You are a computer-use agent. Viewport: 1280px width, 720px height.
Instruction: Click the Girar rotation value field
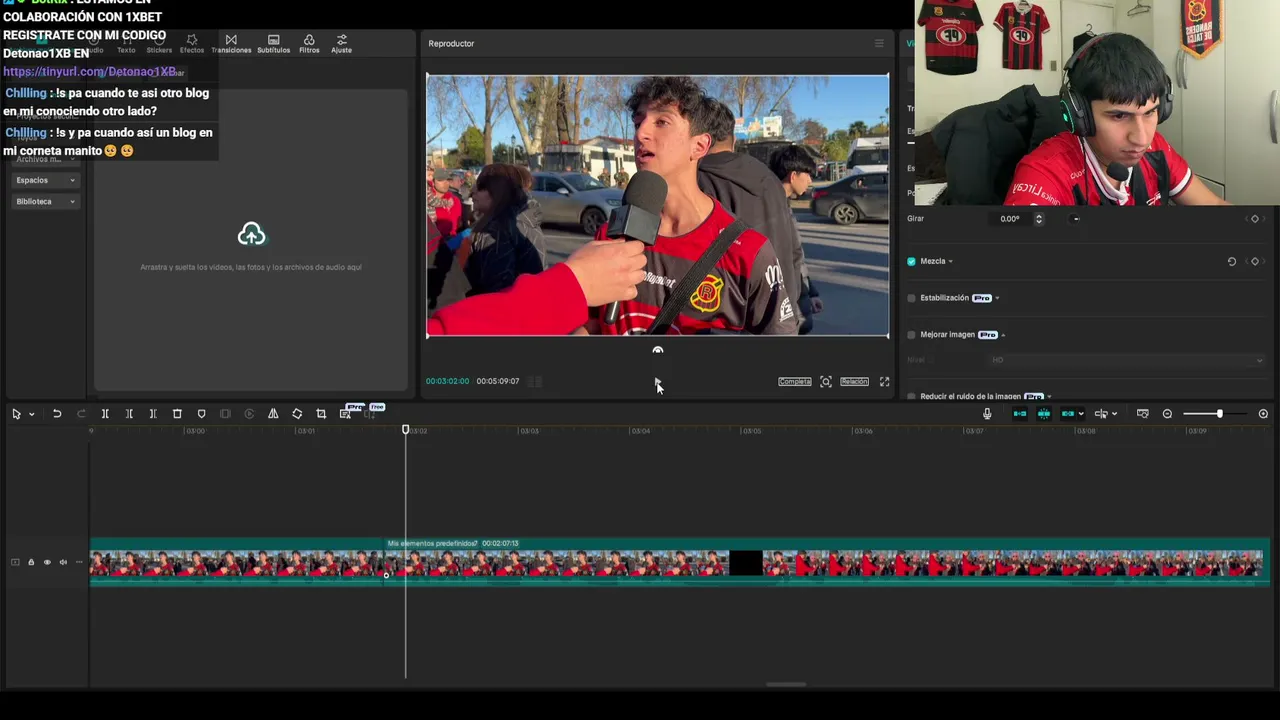pyautogui.click(x=1011, y=219)
